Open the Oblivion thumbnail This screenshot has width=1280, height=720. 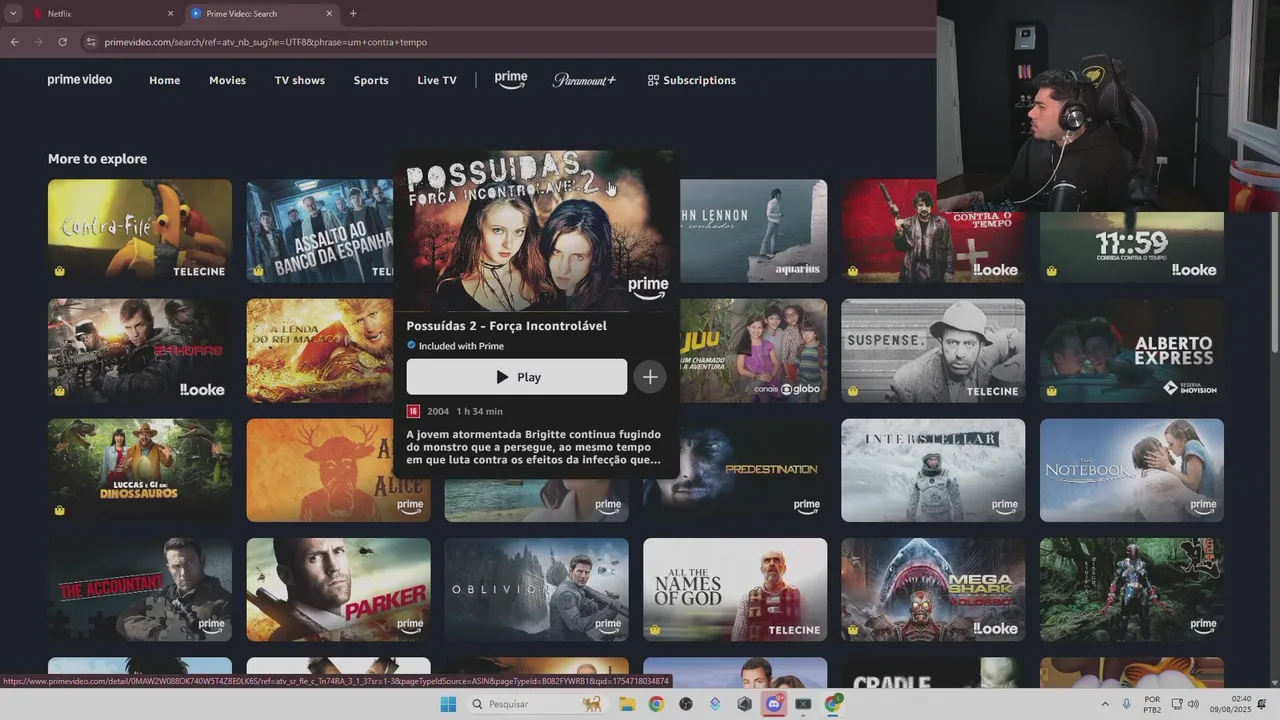pyautogui.click(x=537, y=590)
